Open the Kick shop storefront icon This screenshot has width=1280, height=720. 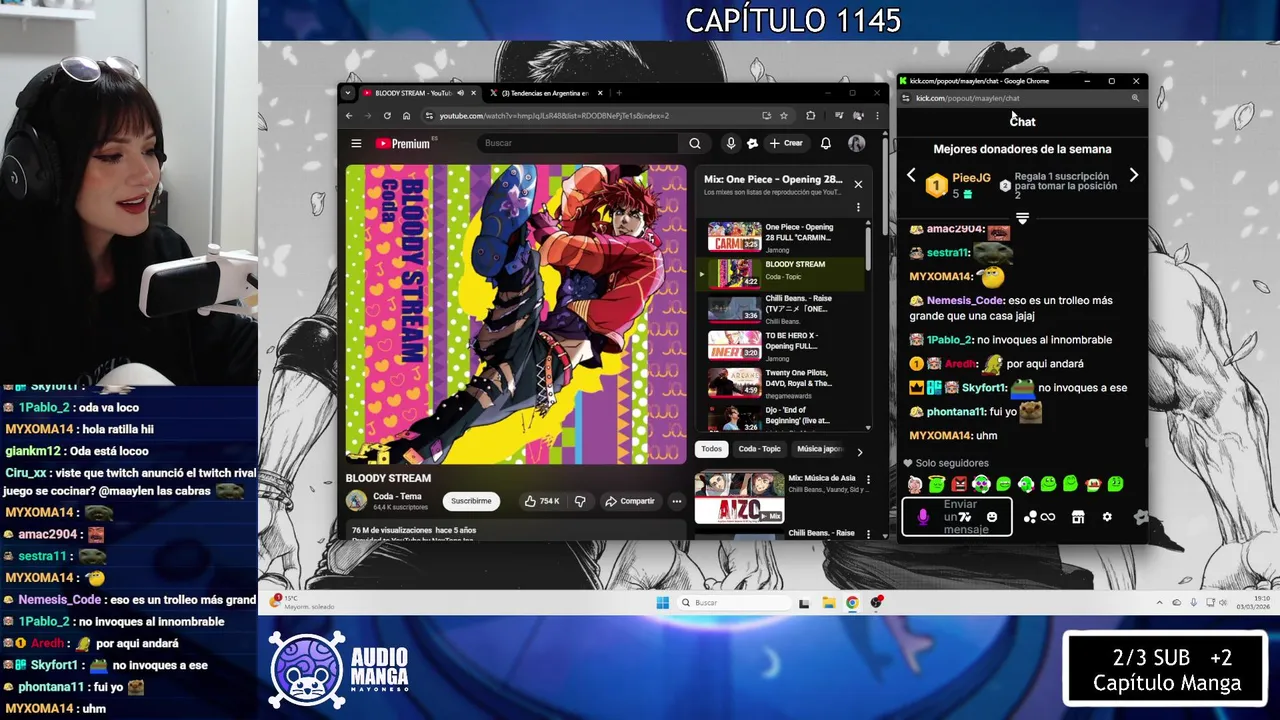(x=1078, y=517)
